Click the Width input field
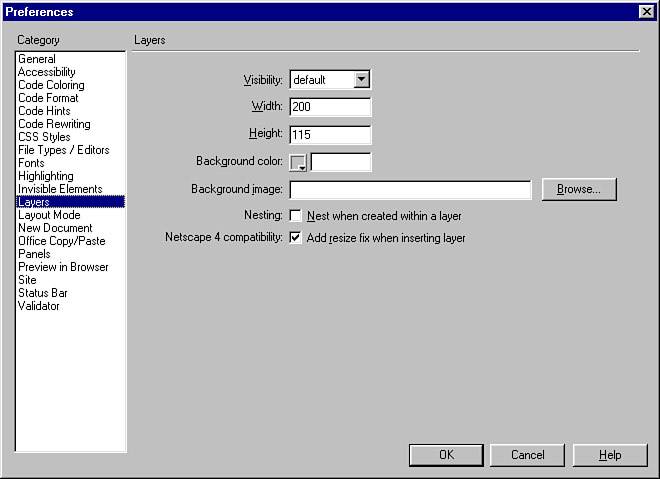The image size is (660, 479). coord(330,107)
